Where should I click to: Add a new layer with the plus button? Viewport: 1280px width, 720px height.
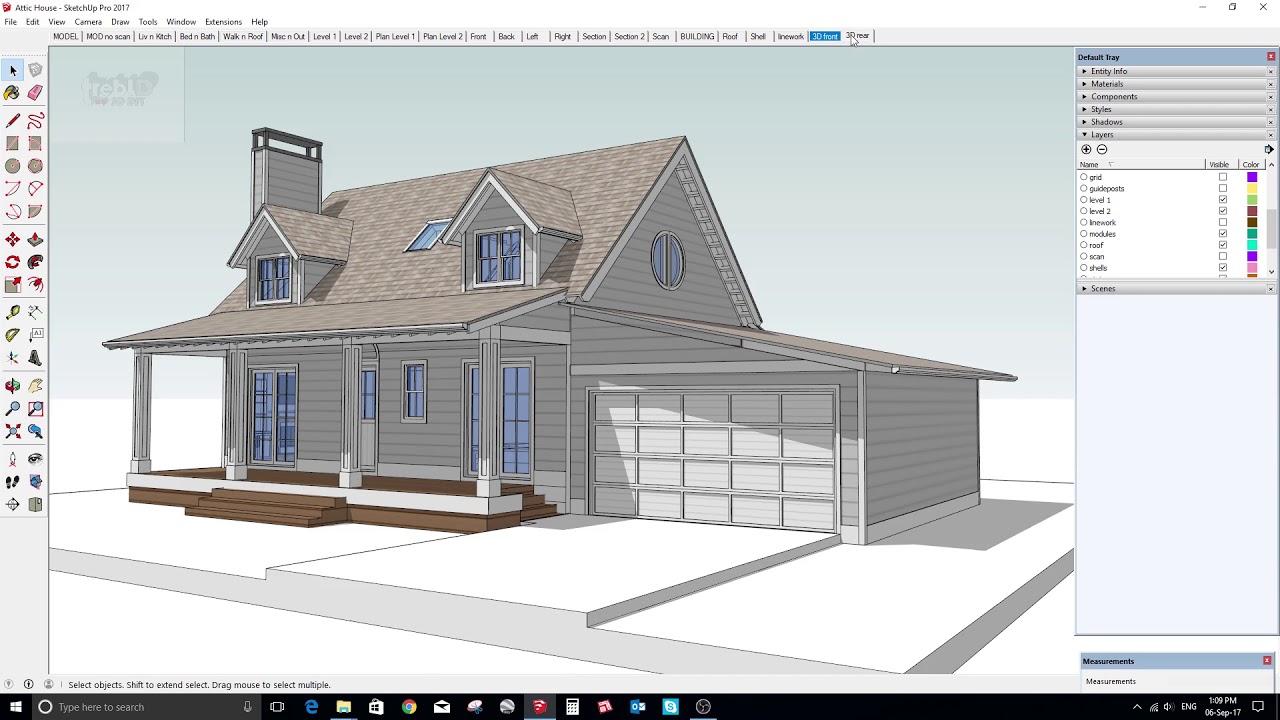coord(1086,148)
